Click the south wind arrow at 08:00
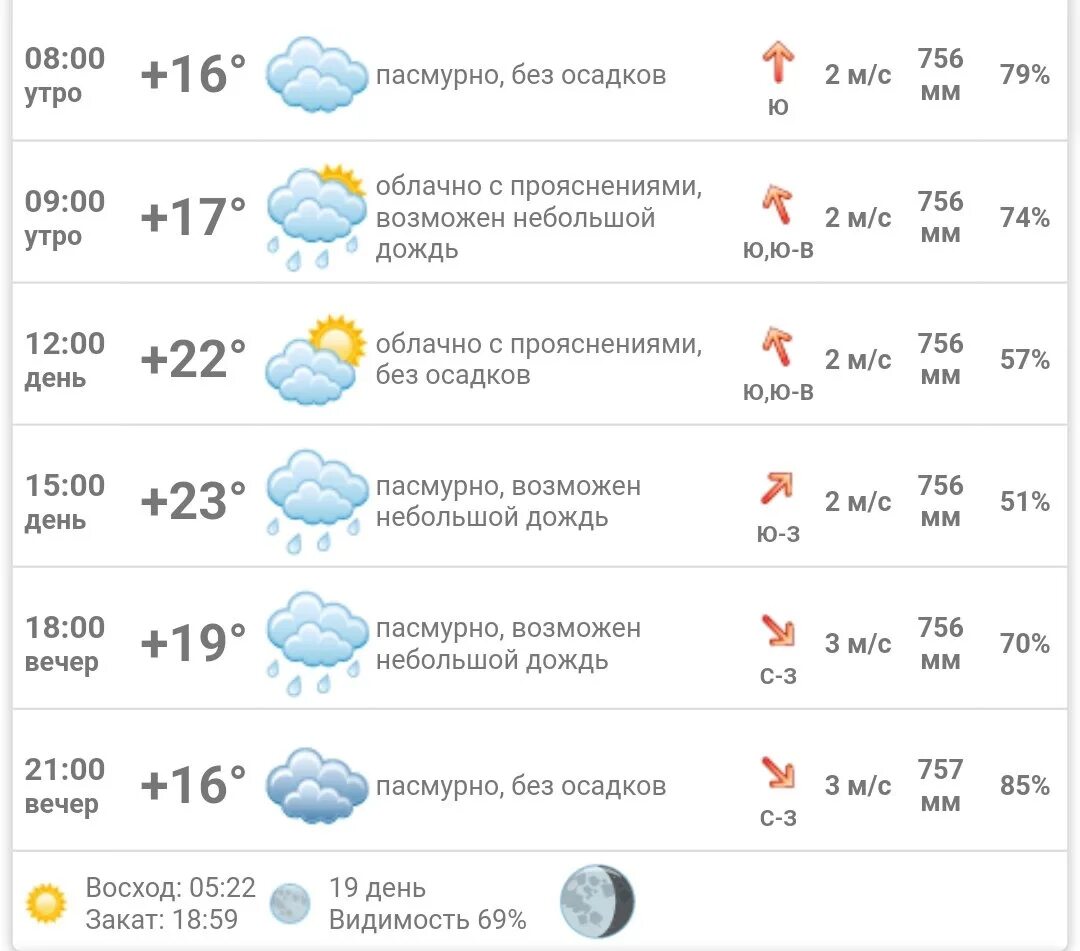 [778, 63]
